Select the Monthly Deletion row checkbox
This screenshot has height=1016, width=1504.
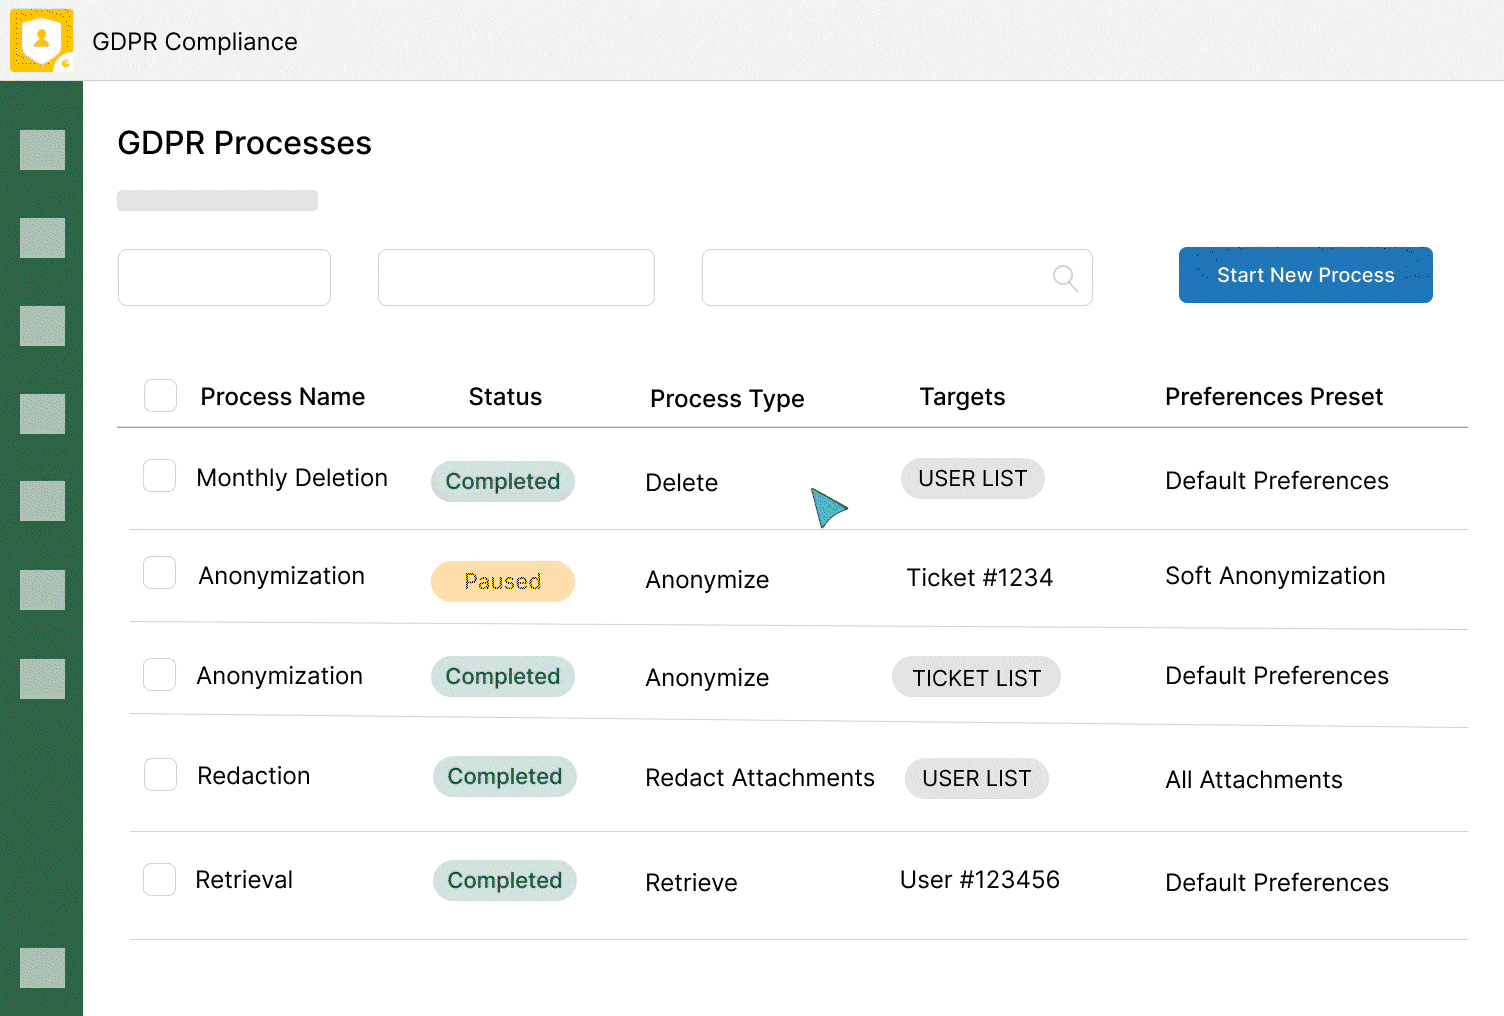(160, 476)
